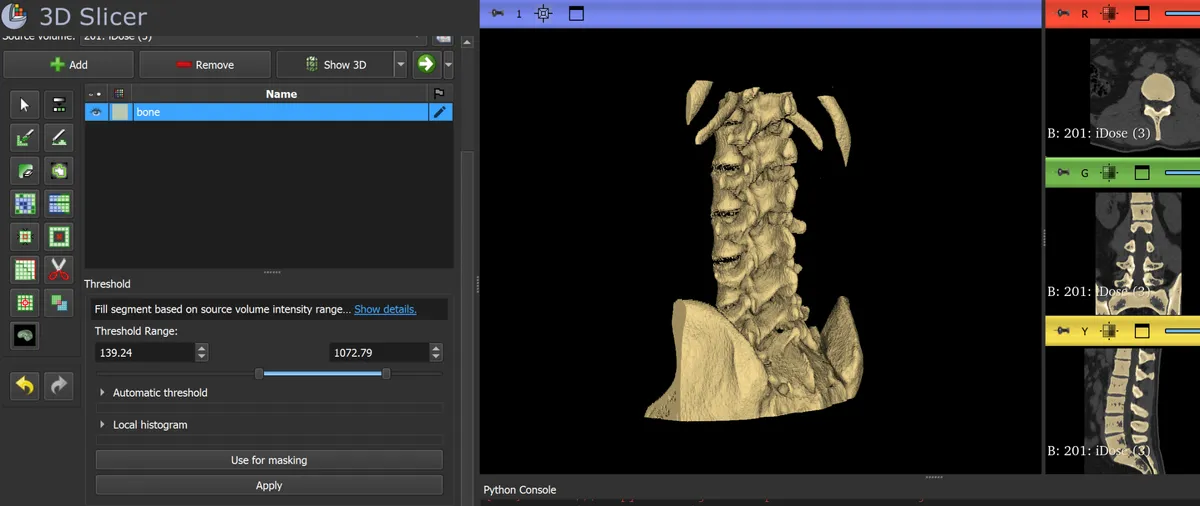Maximize the Green slice view
1200x506 pixels.
1142,173
